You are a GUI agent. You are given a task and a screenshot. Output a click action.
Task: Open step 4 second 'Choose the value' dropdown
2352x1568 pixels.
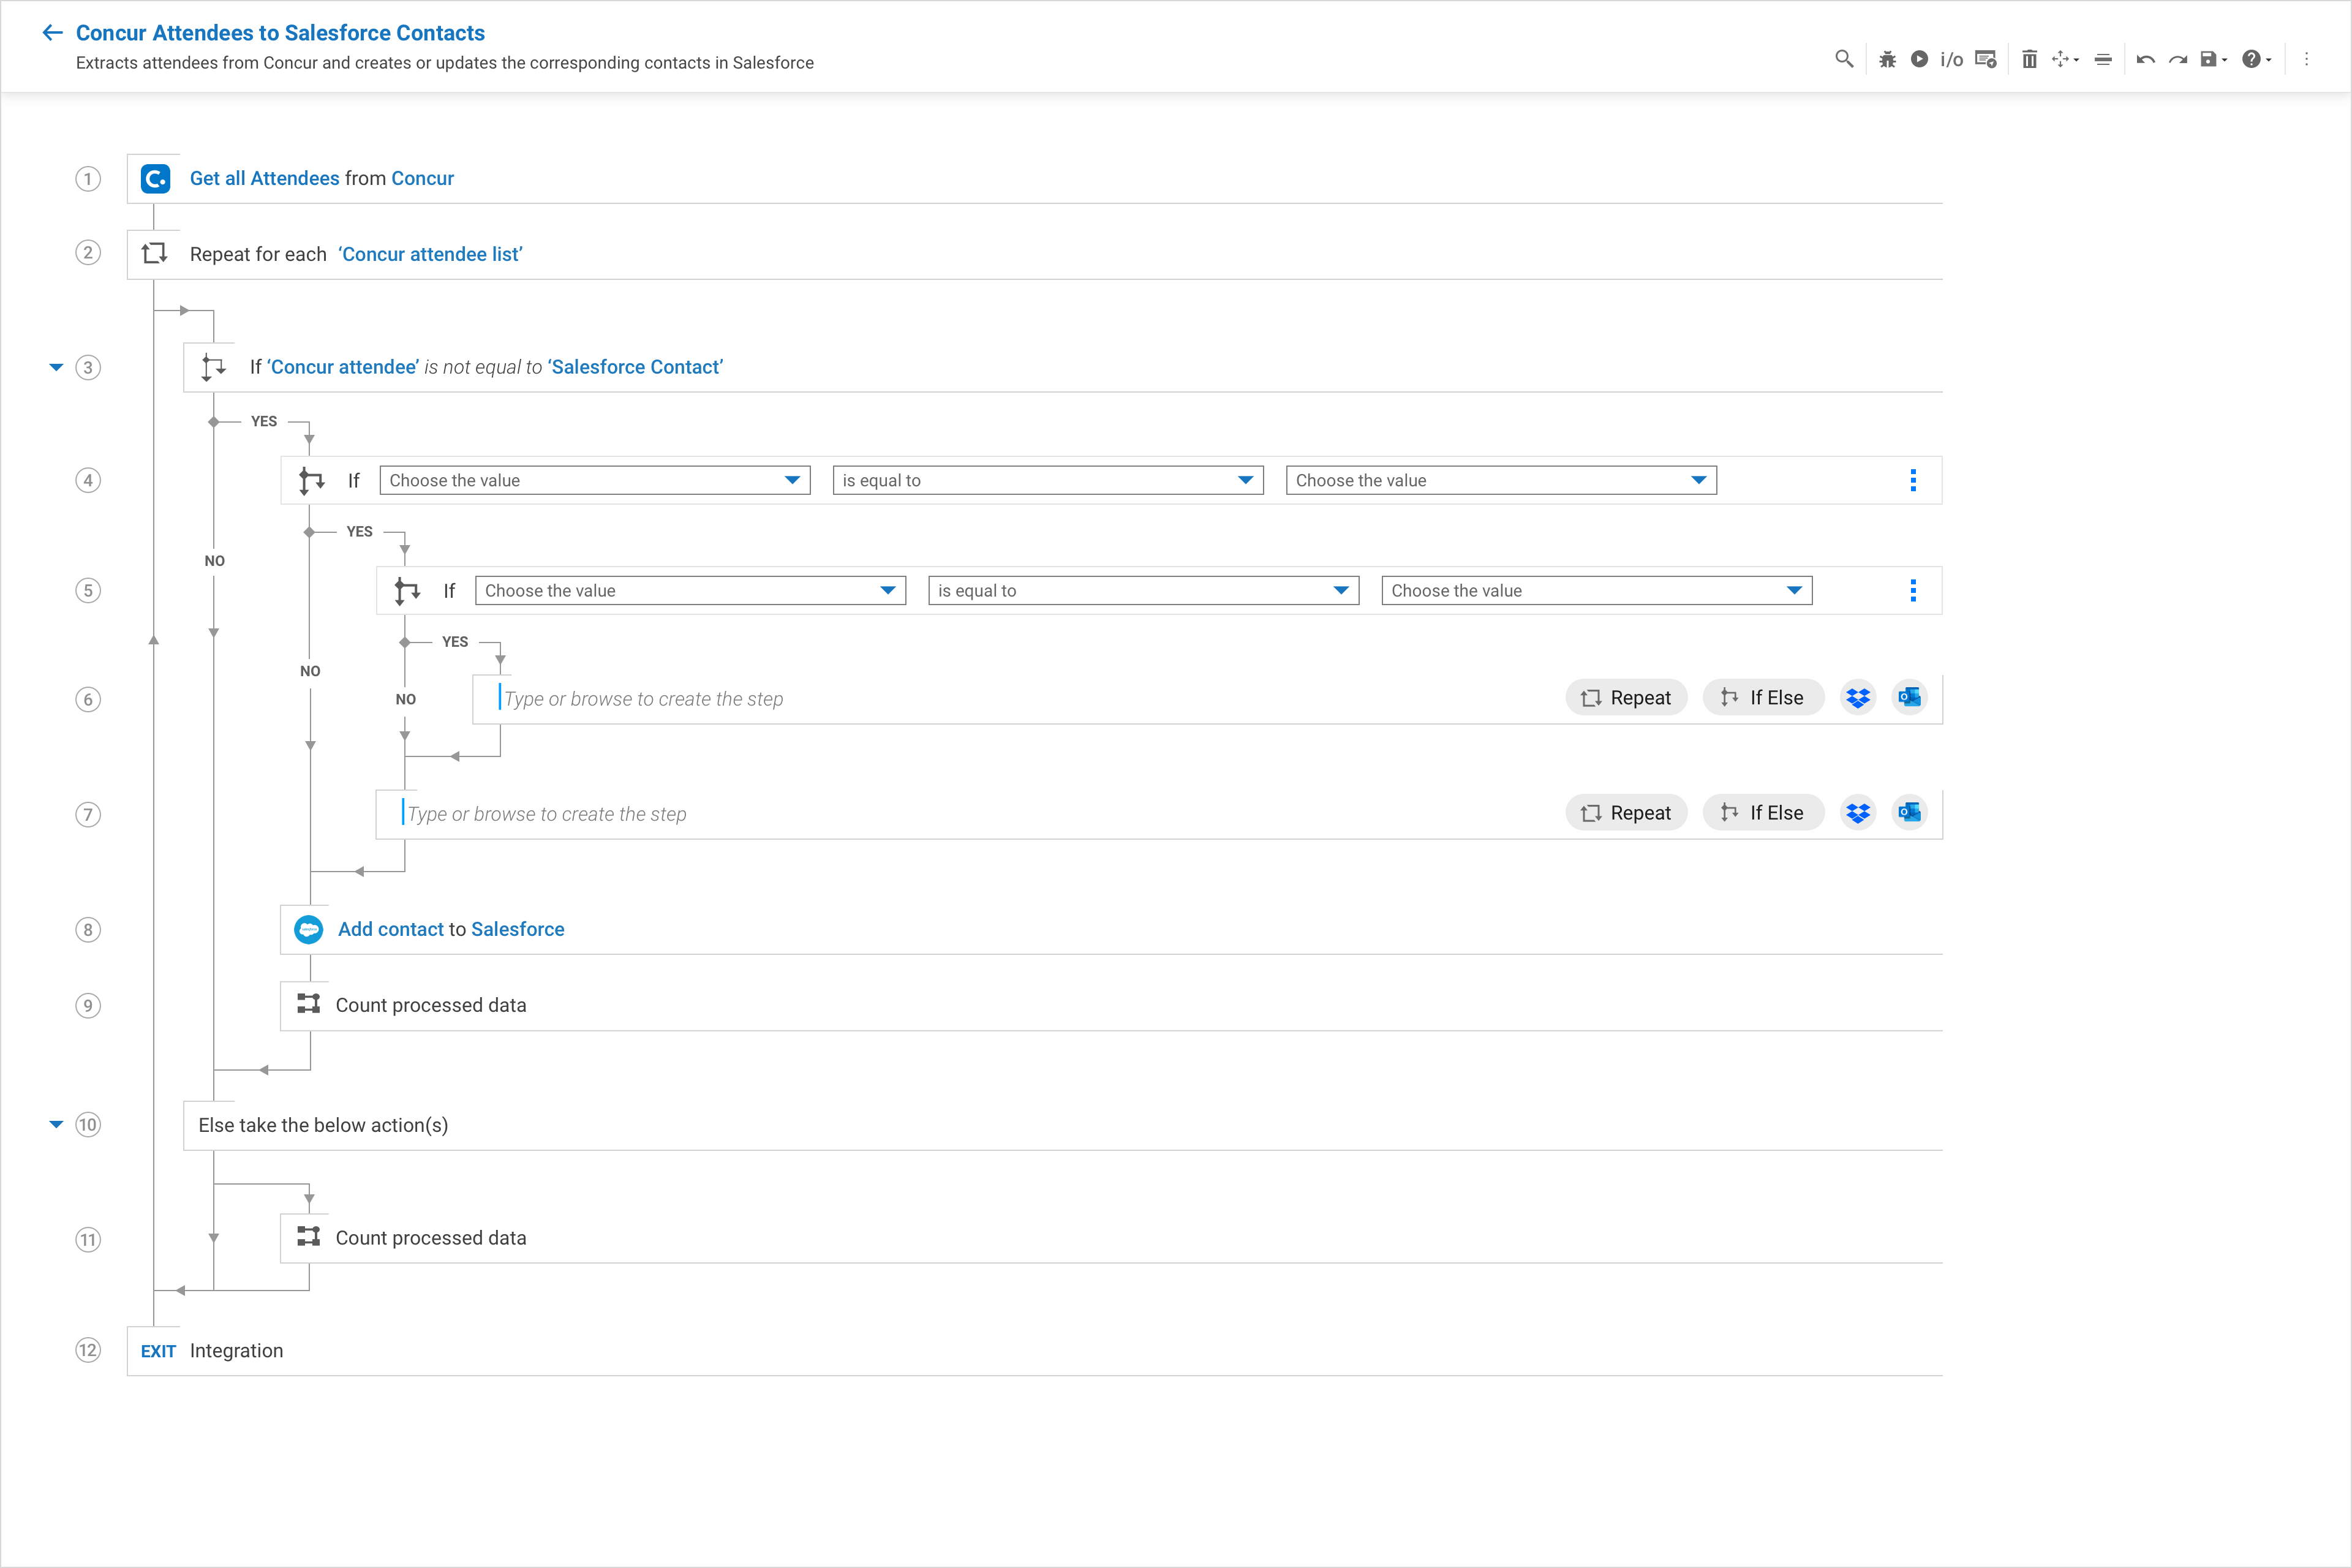[x=1501, y=480]
